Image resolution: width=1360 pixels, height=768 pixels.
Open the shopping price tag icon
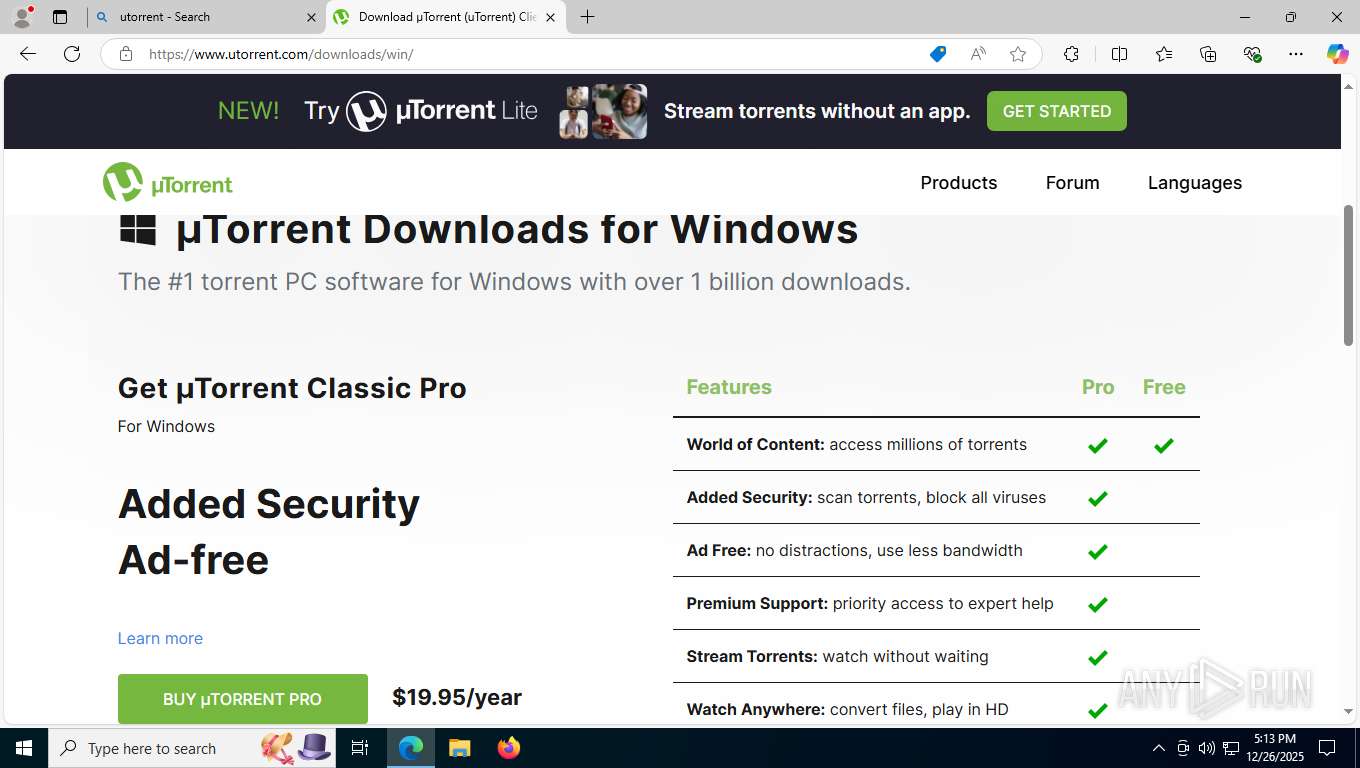938,54
